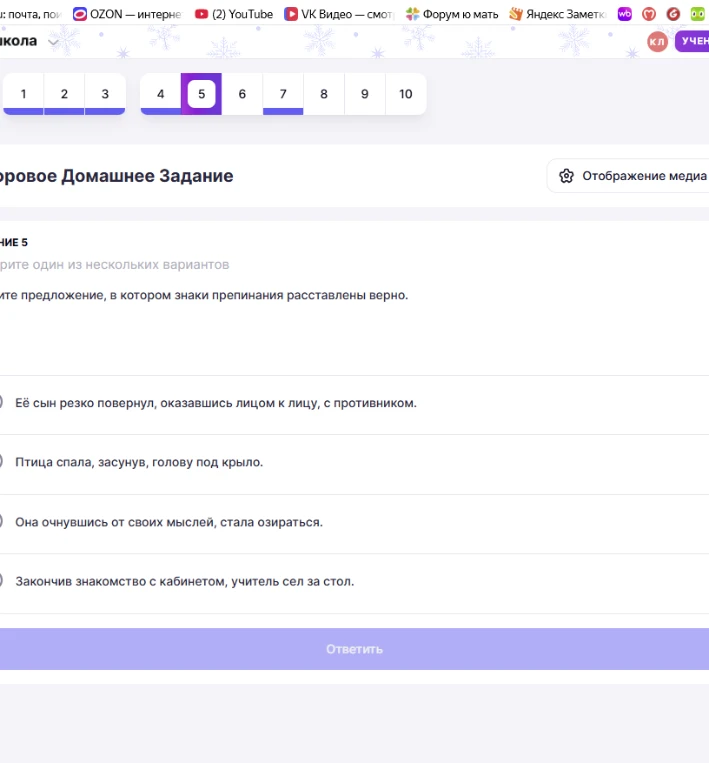
Task: Go to question 8
Action: tap(324, 94)
